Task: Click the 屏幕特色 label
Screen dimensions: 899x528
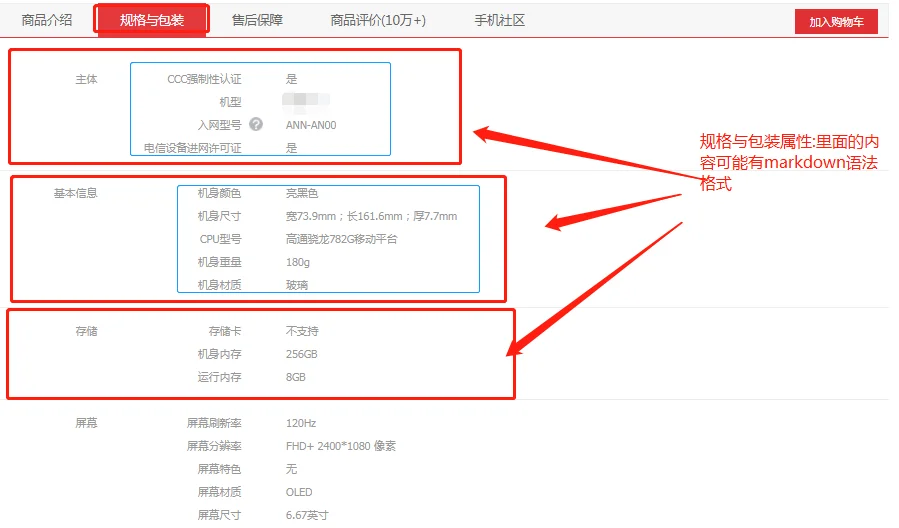Action: (x=220, y=469)
